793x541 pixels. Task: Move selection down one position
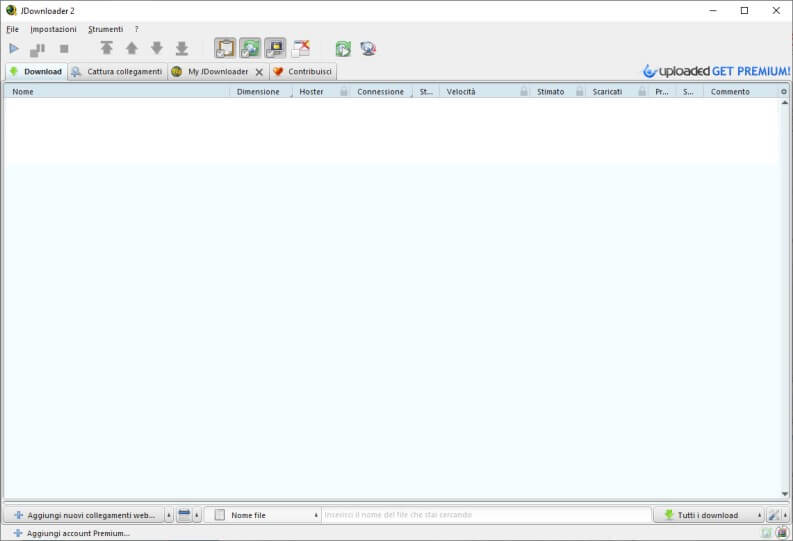click(x=157, y=48)
